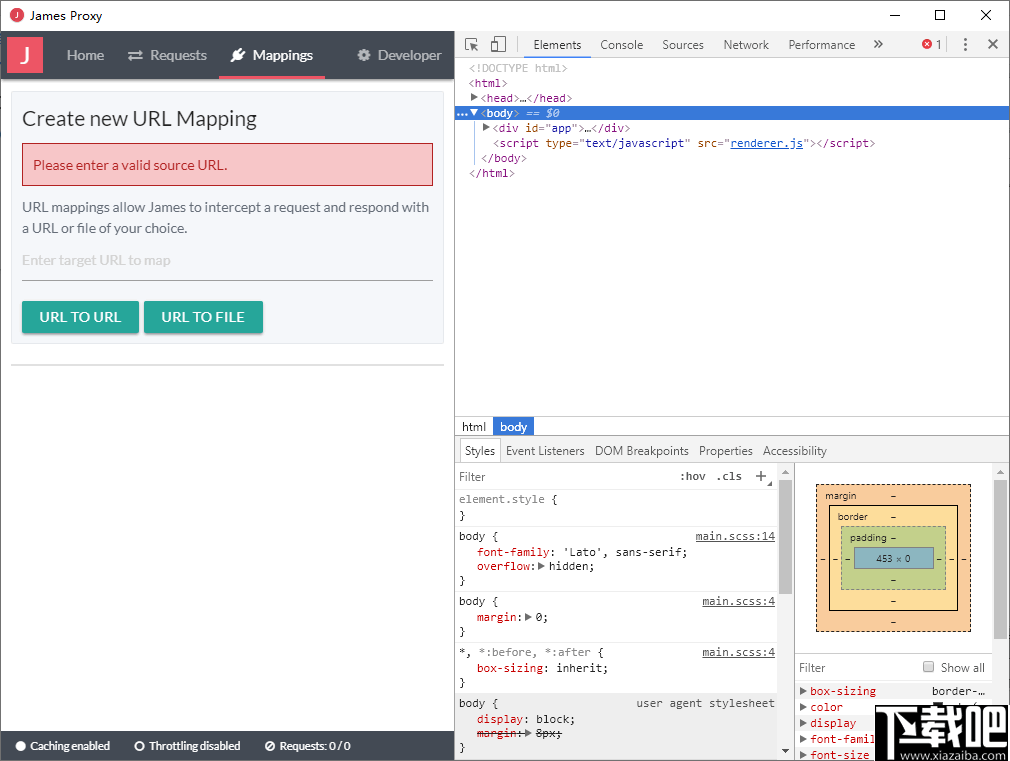Add a new style rule with the plus icon

click(761, 476)
